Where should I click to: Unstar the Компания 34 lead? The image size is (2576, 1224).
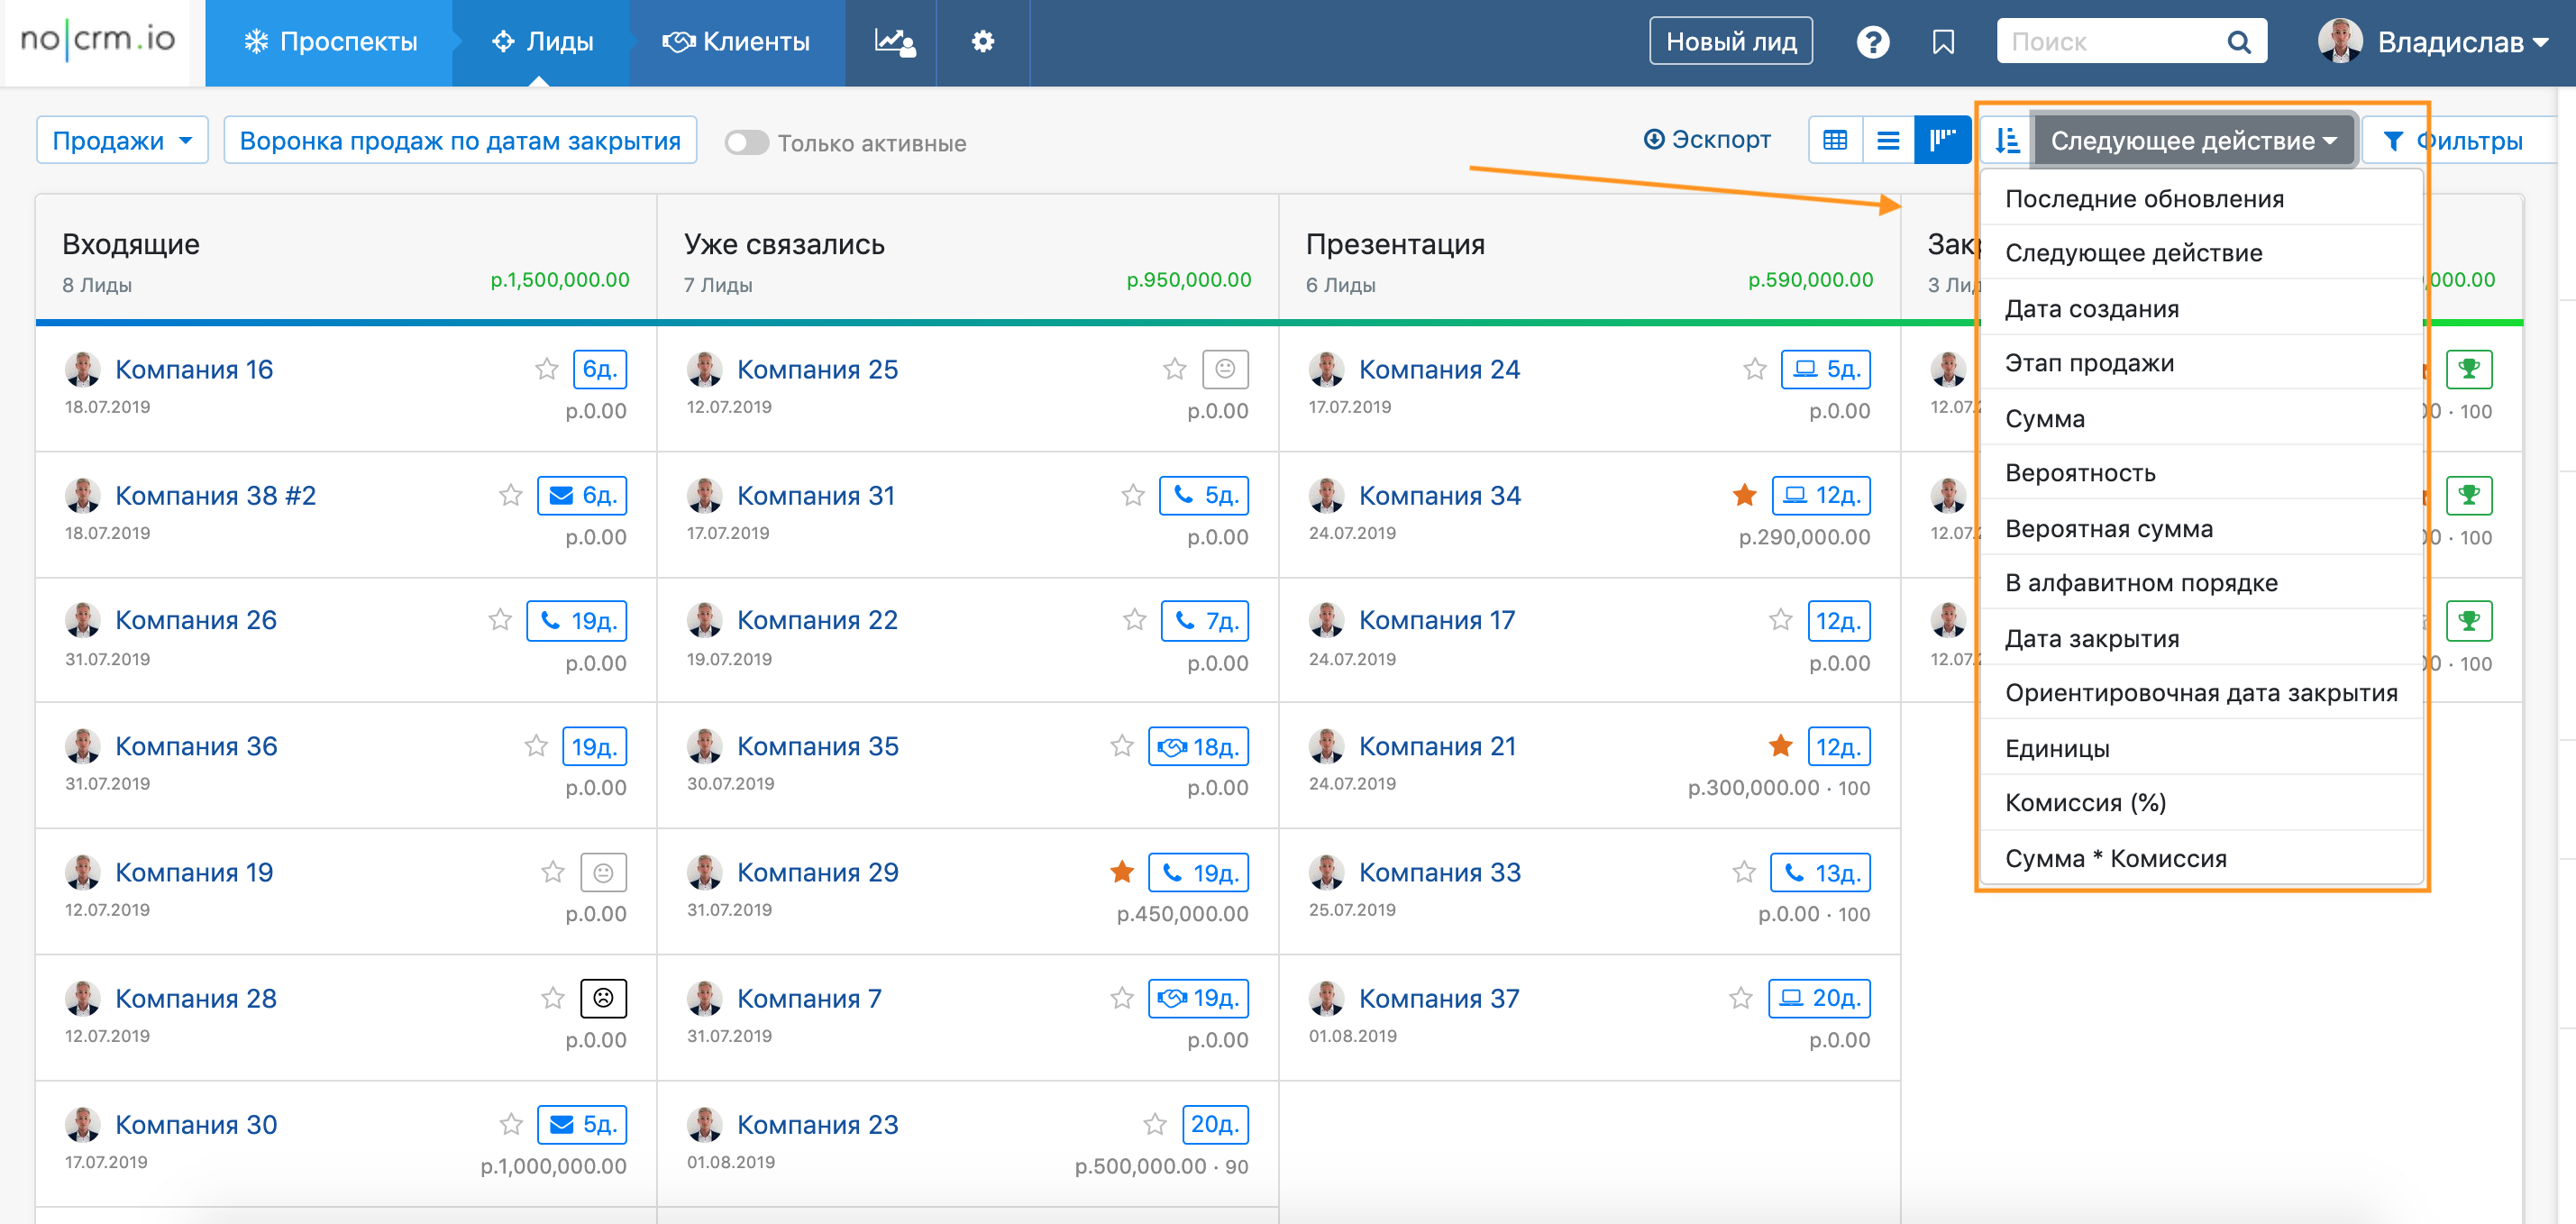click(1744, 495)
